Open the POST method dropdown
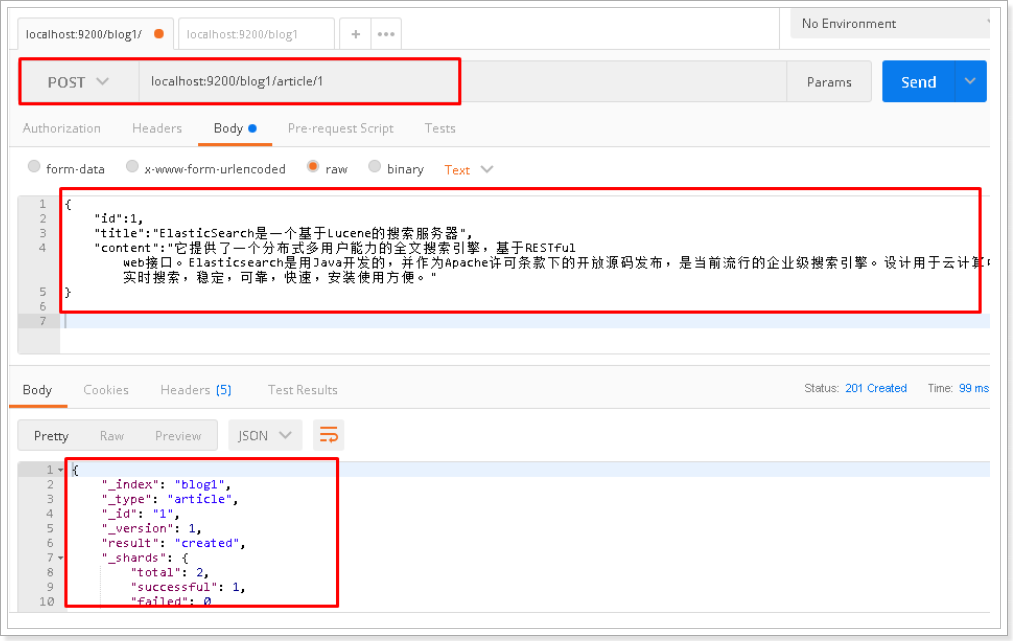This screenshot has width=1013, height=641. [x=78, y=82]
